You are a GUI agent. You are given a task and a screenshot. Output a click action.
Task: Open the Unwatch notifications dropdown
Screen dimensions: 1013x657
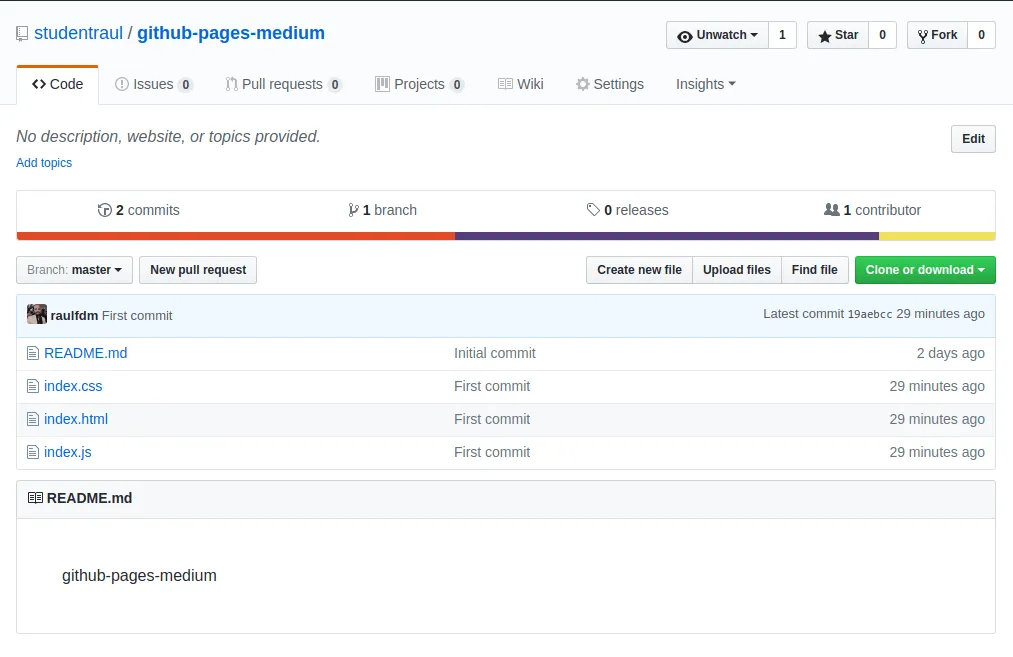click(718, 35)
